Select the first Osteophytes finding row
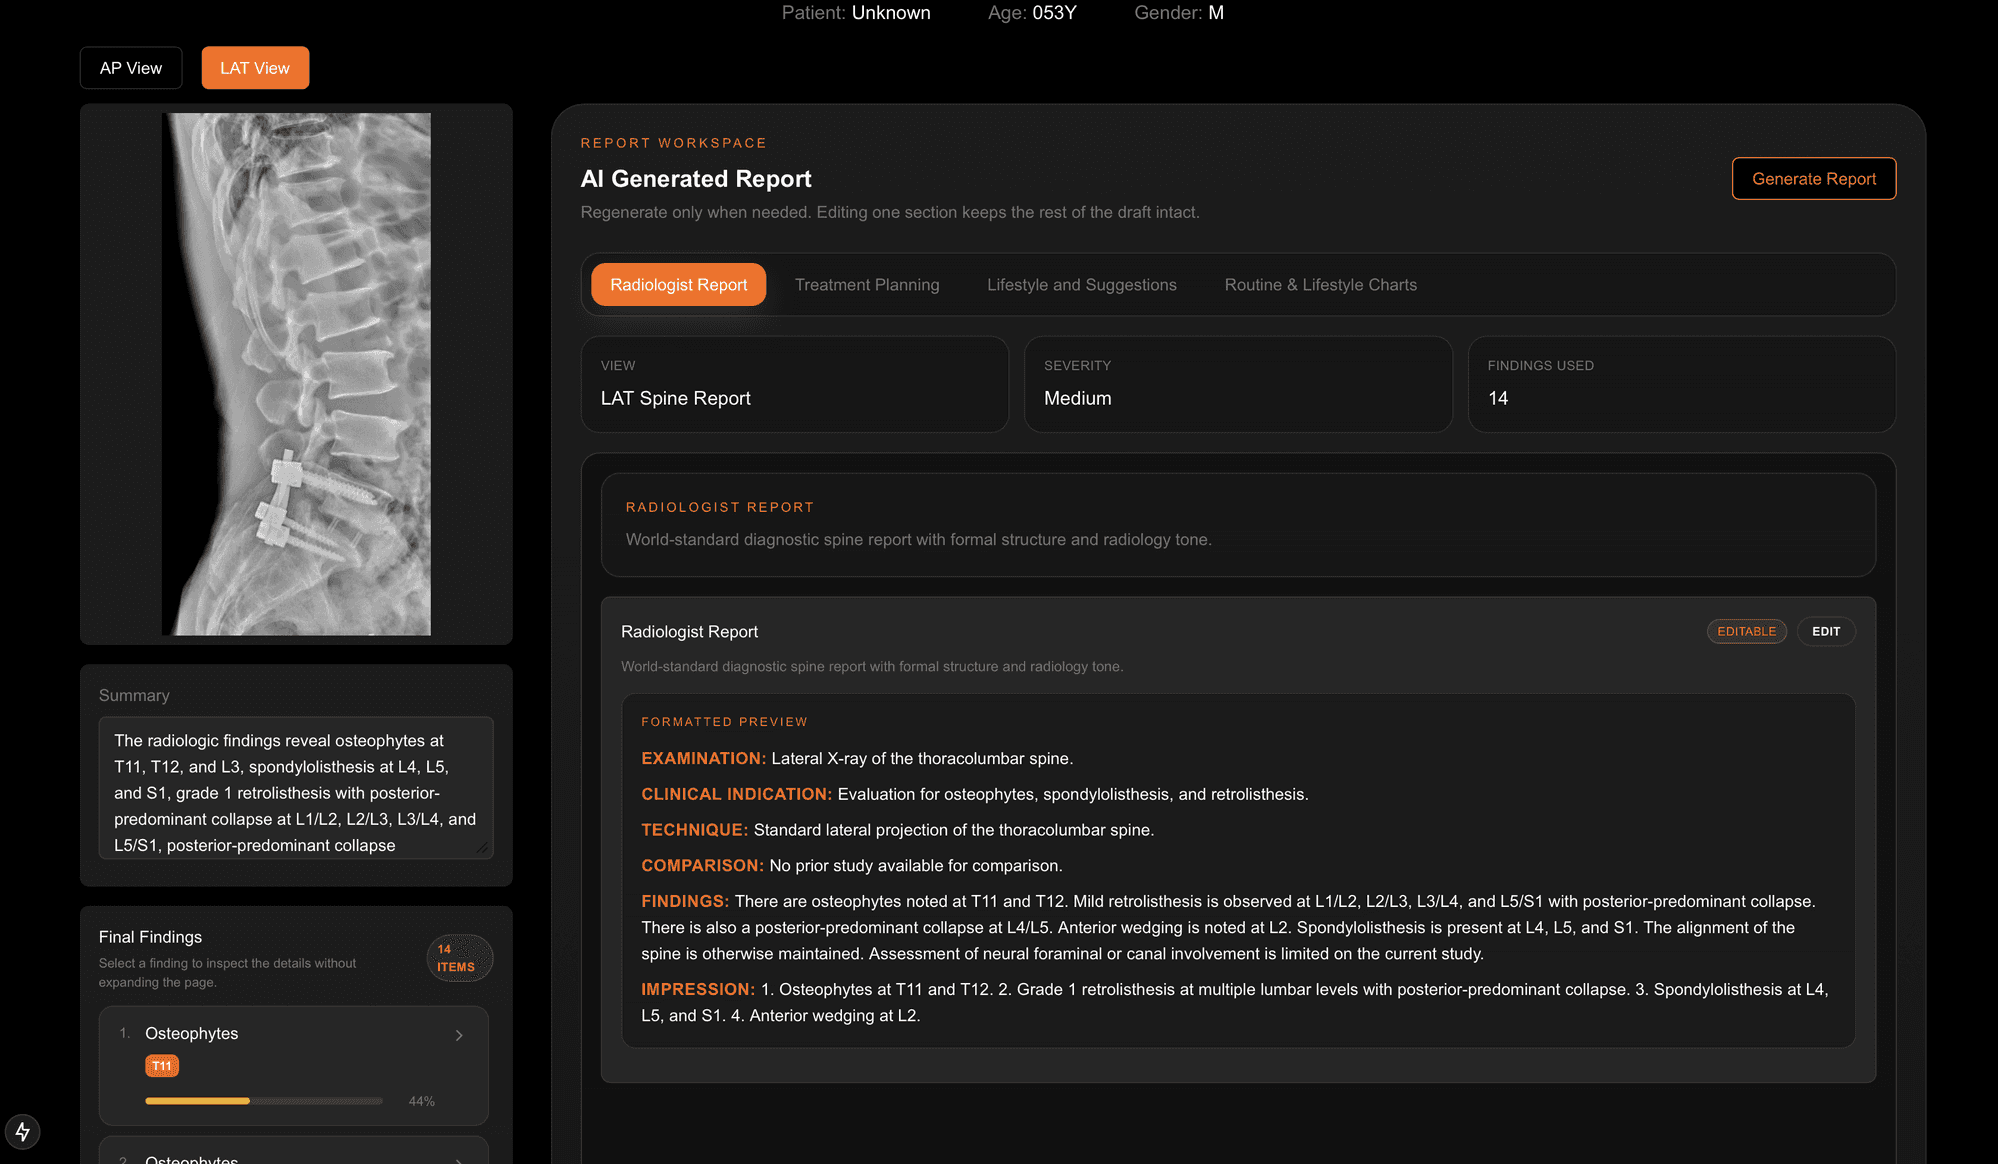The height and width of the screenshot is (1164, 1998). tap(294, 1066)
